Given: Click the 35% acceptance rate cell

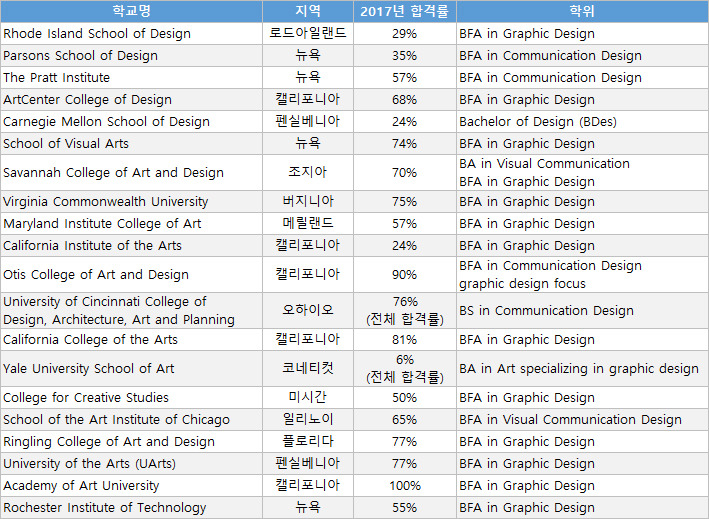Looking at the screenshot, I should 405,56.
